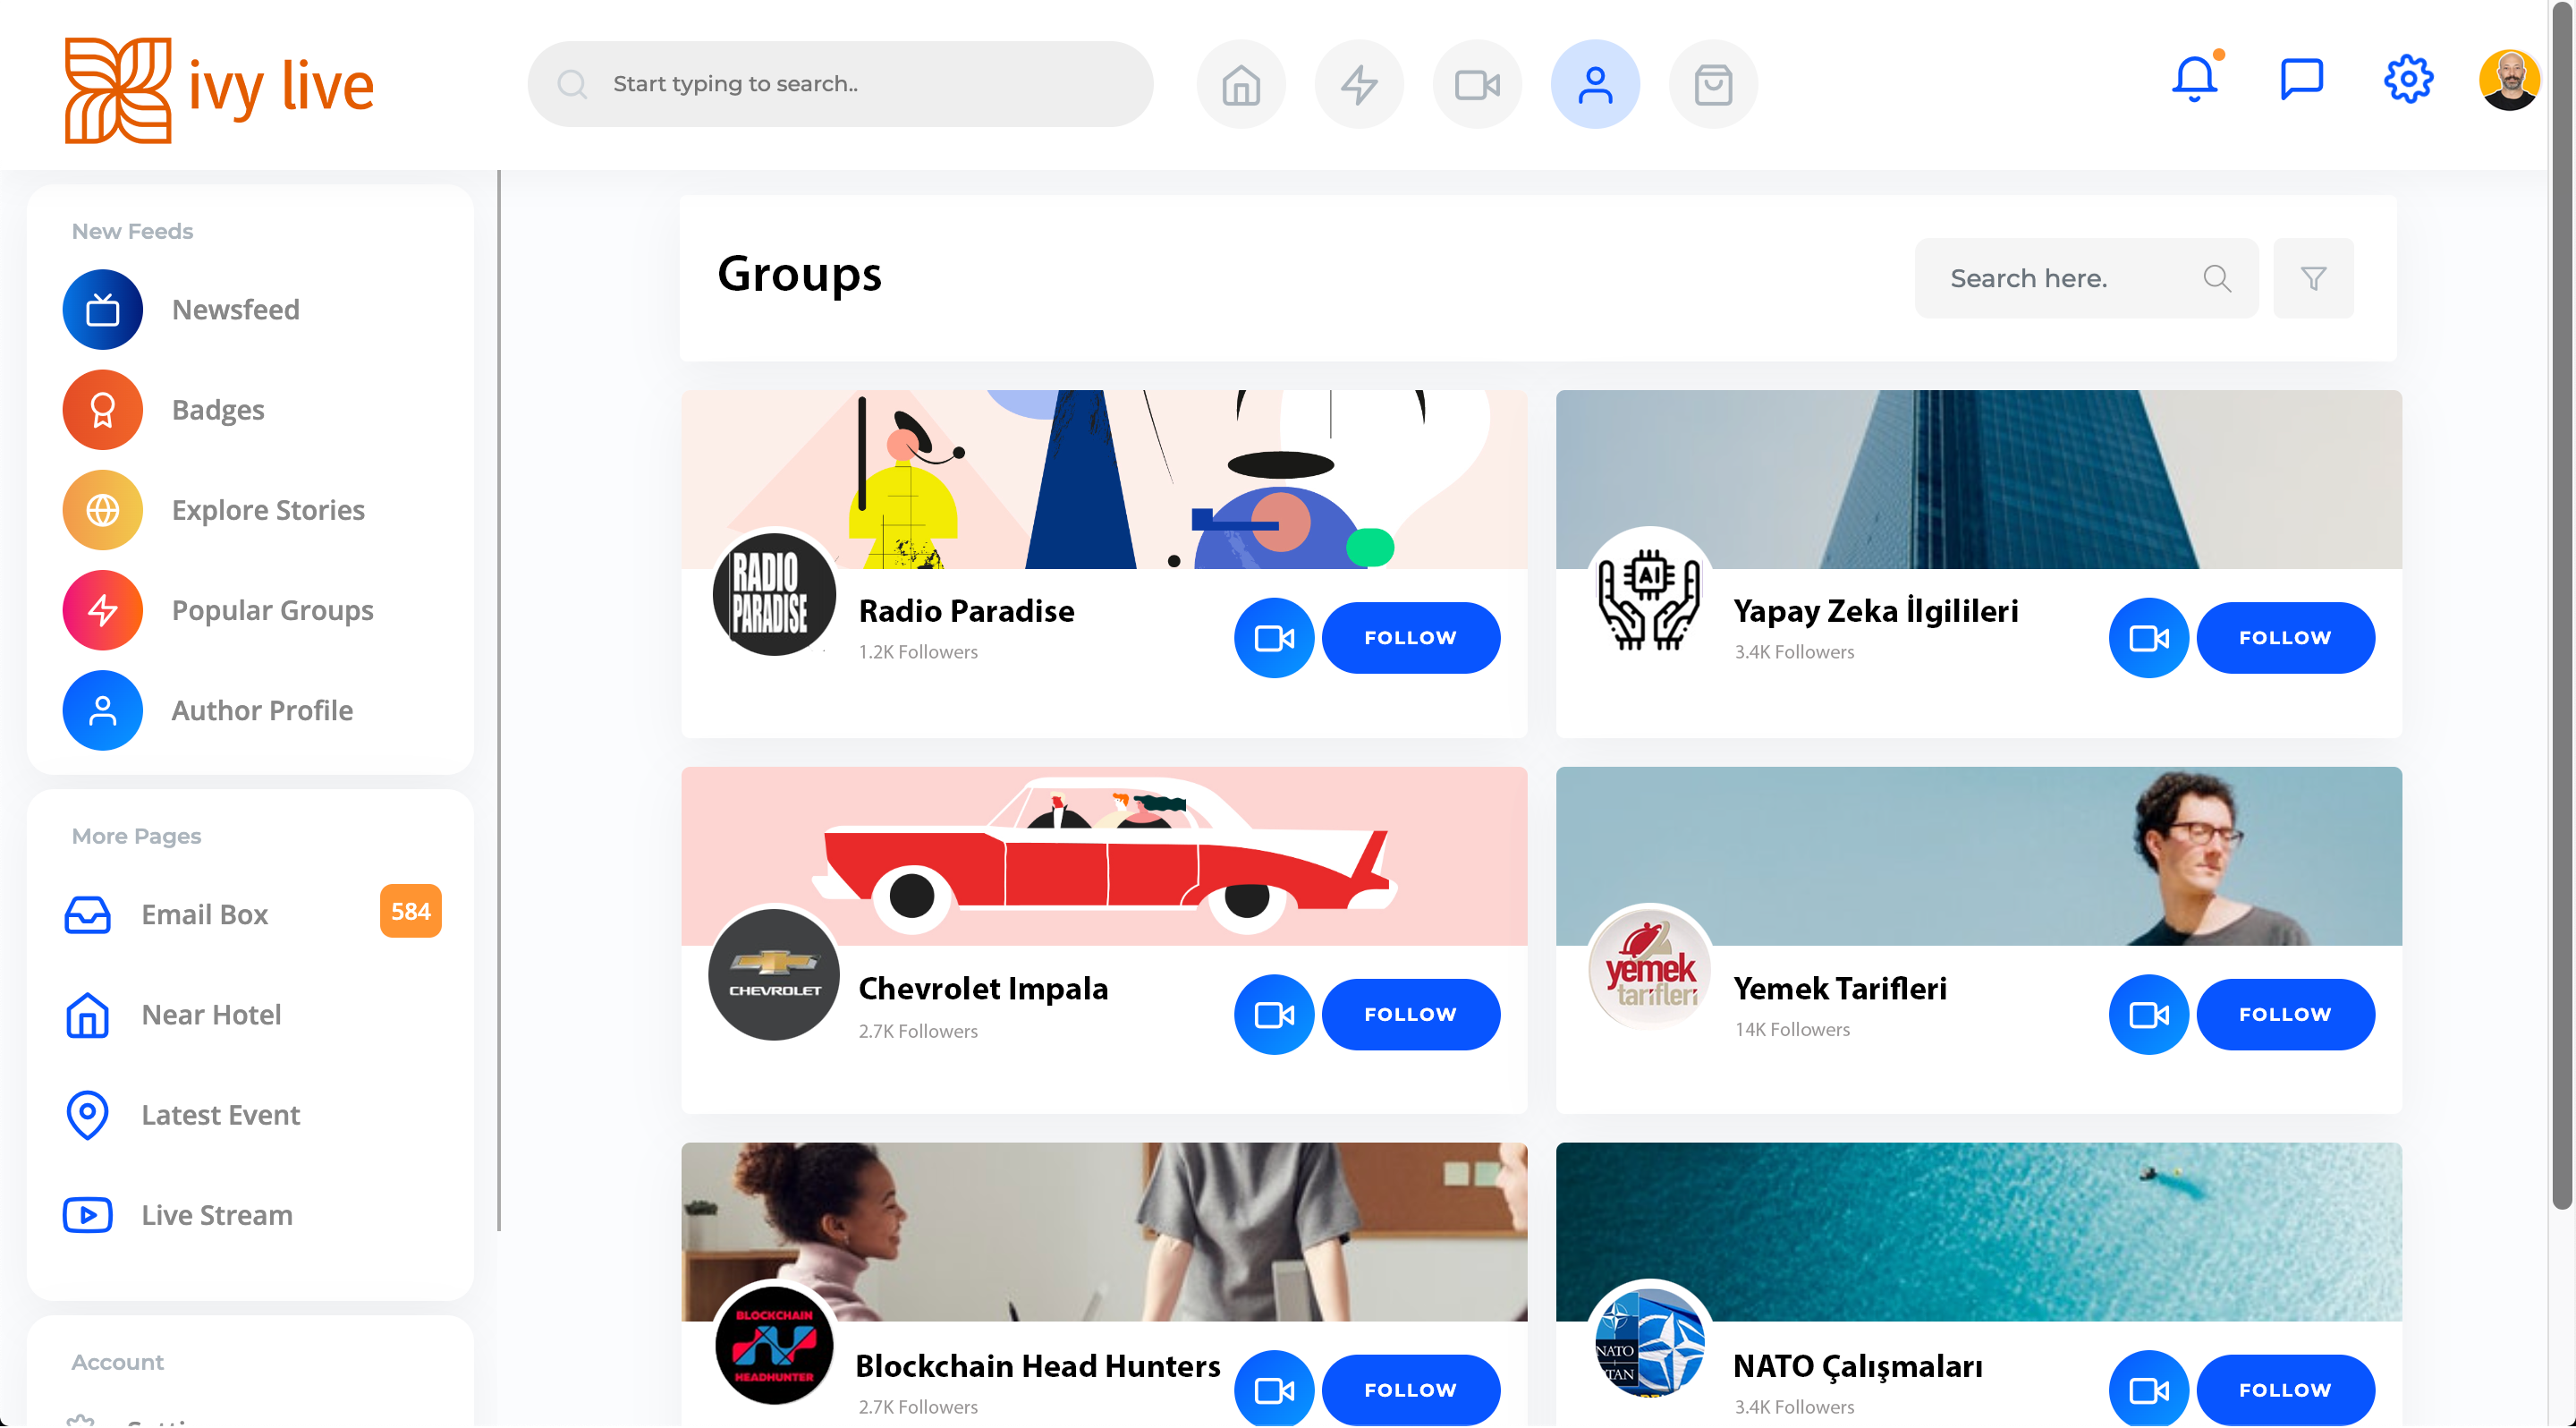
Task: Click the red car cover image
Action: tap(1104, 855)
